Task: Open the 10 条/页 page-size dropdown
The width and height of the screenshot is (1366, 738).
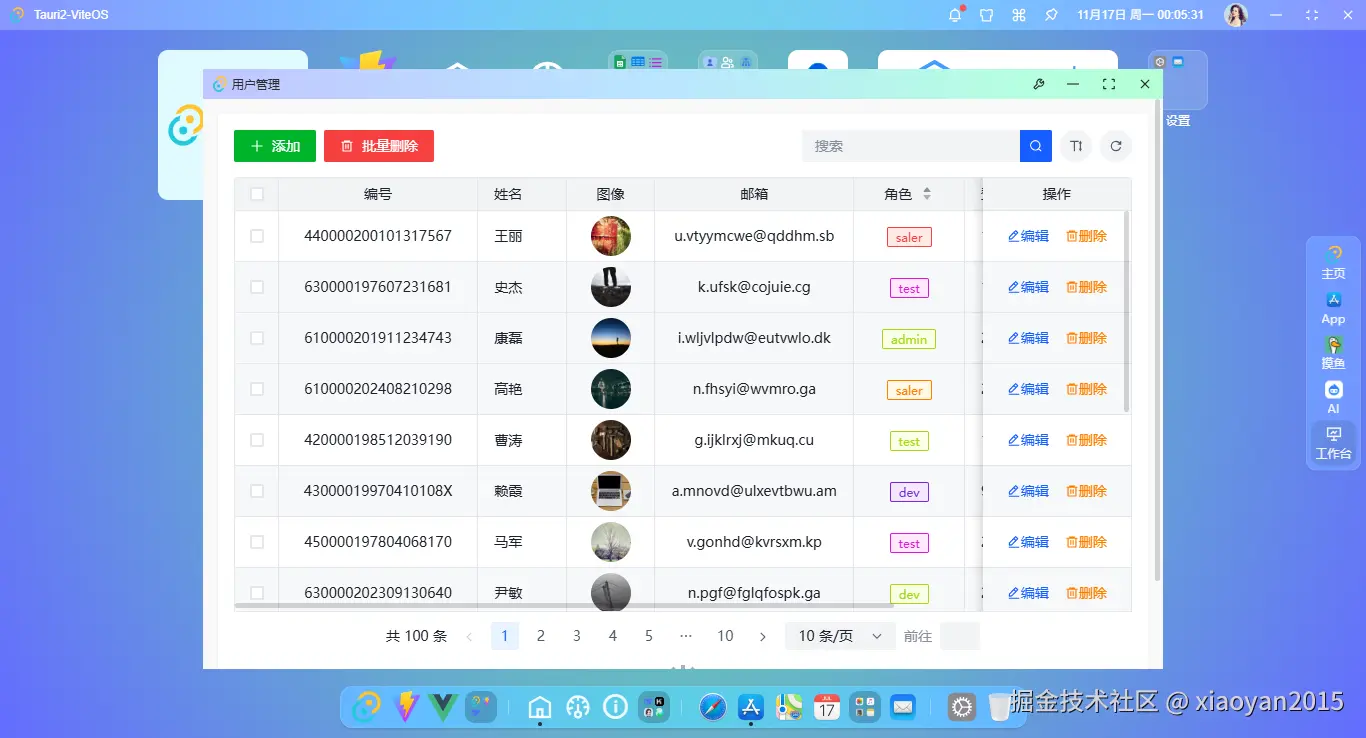Action: 839,635
